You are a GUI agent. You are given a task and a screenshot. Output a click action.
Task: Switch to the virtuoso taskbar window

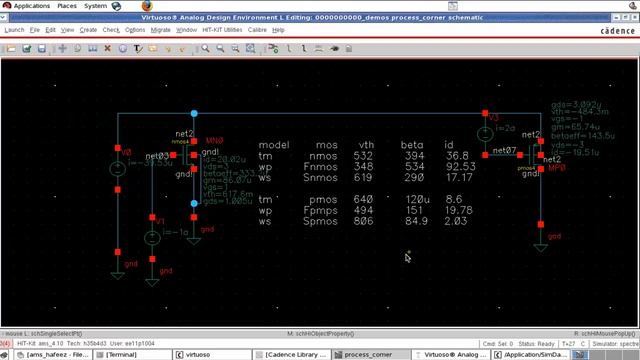click(212, 354)
